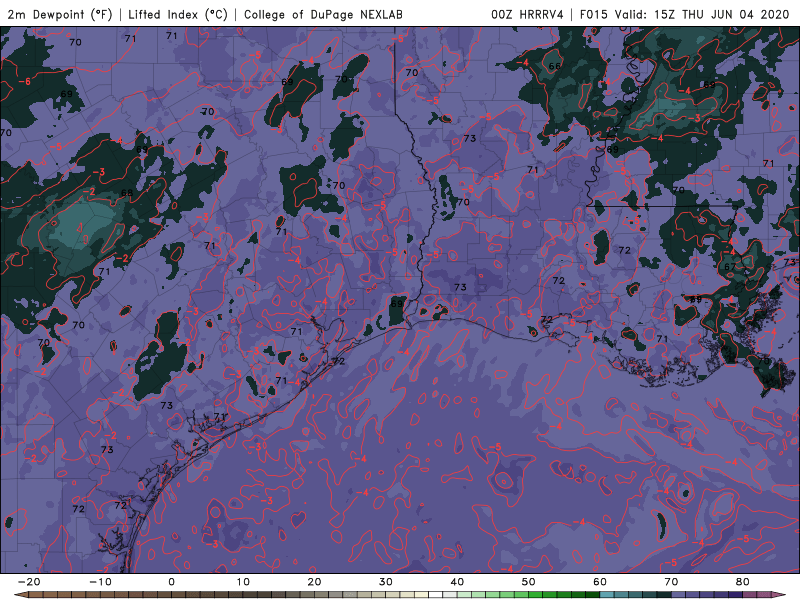Click the "Lifted Index (°C)" title text

click(x=178, y=14)
